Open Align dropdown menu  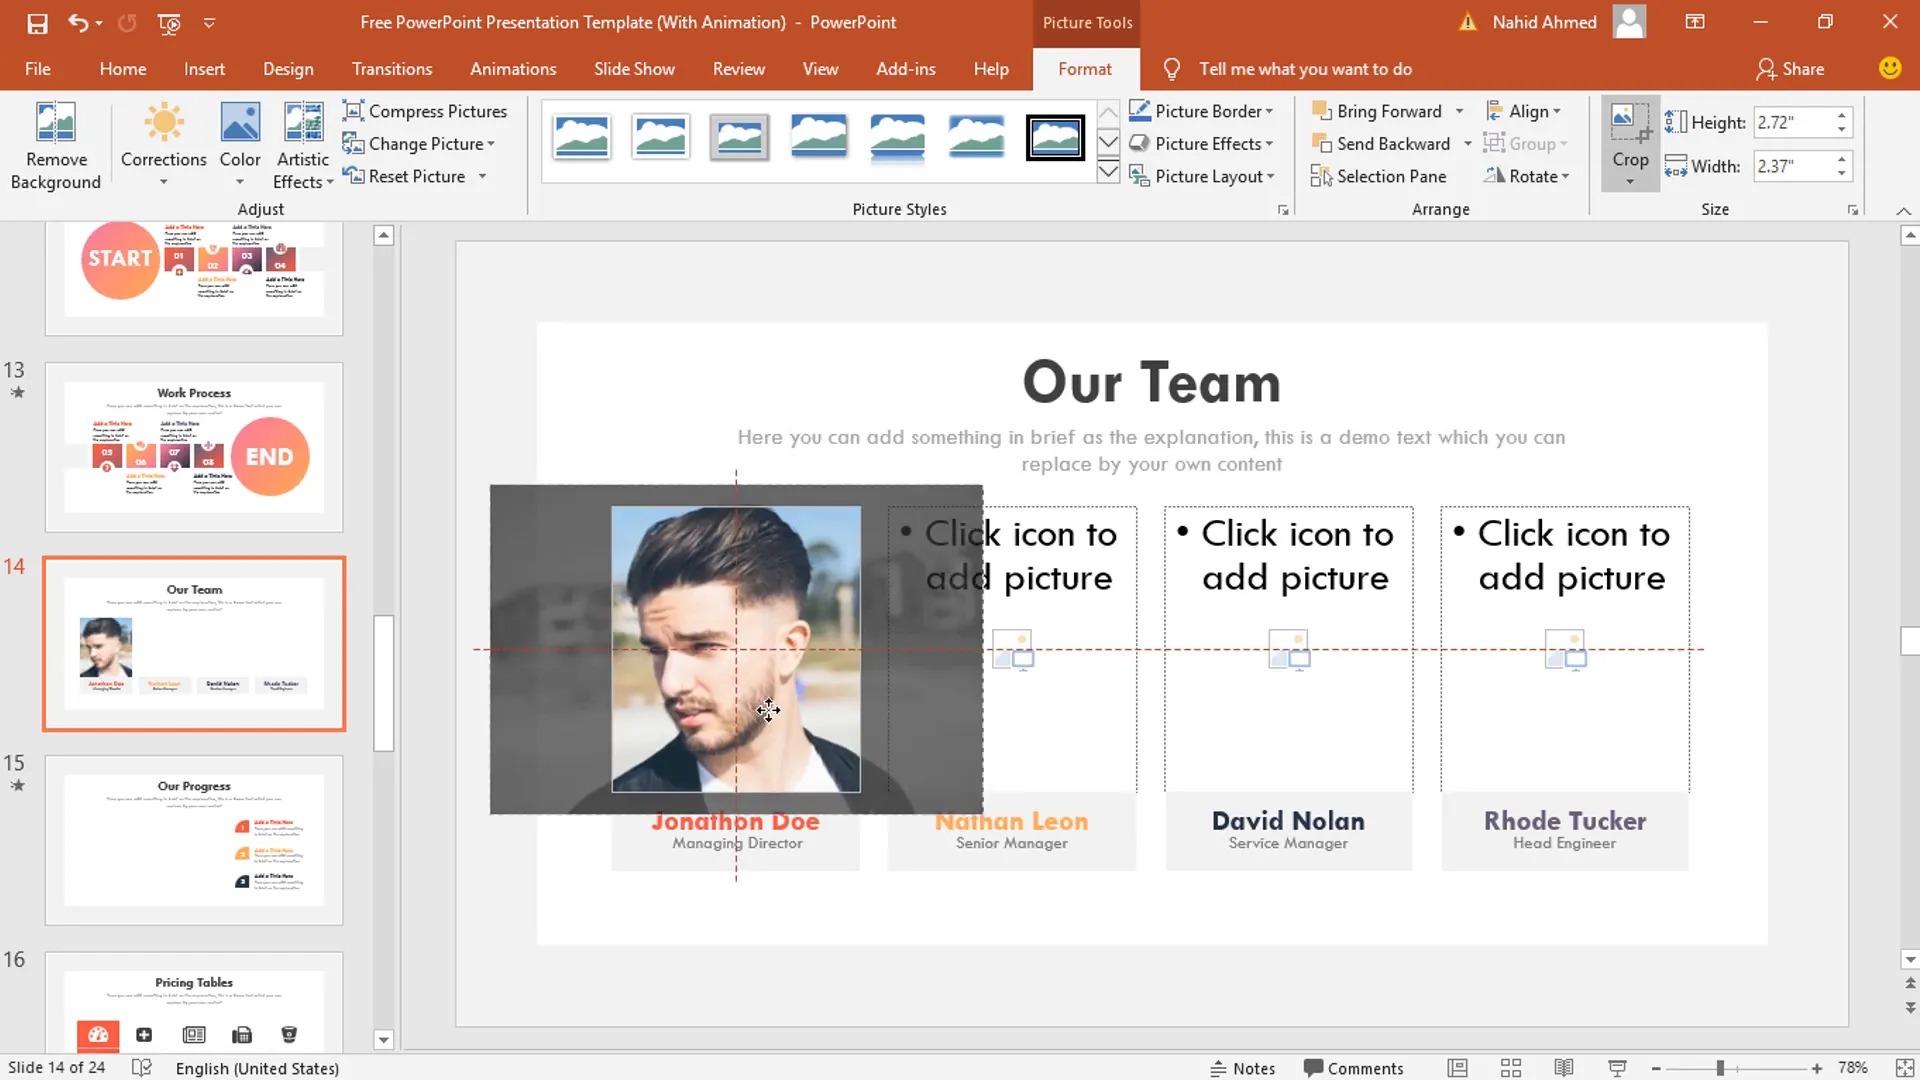1523,111
